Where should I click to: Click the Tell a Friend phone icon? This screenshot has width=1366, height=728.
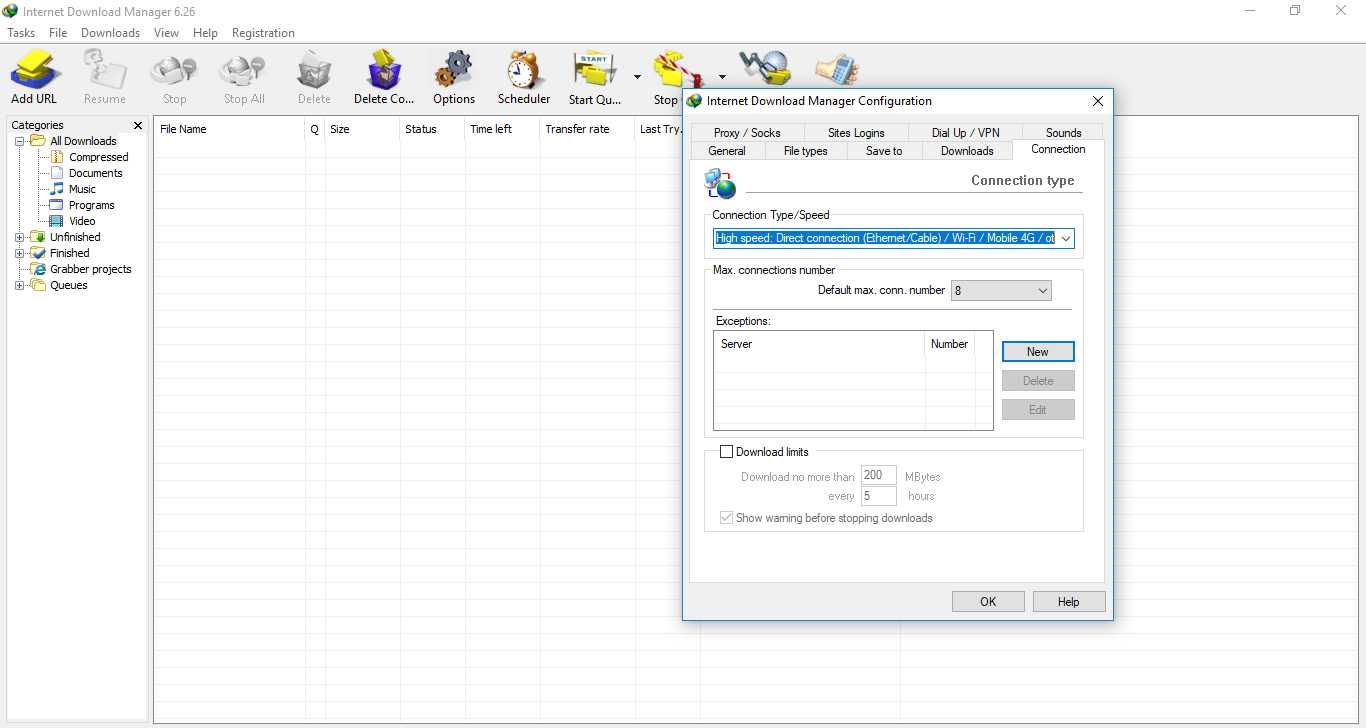point(837,68)
